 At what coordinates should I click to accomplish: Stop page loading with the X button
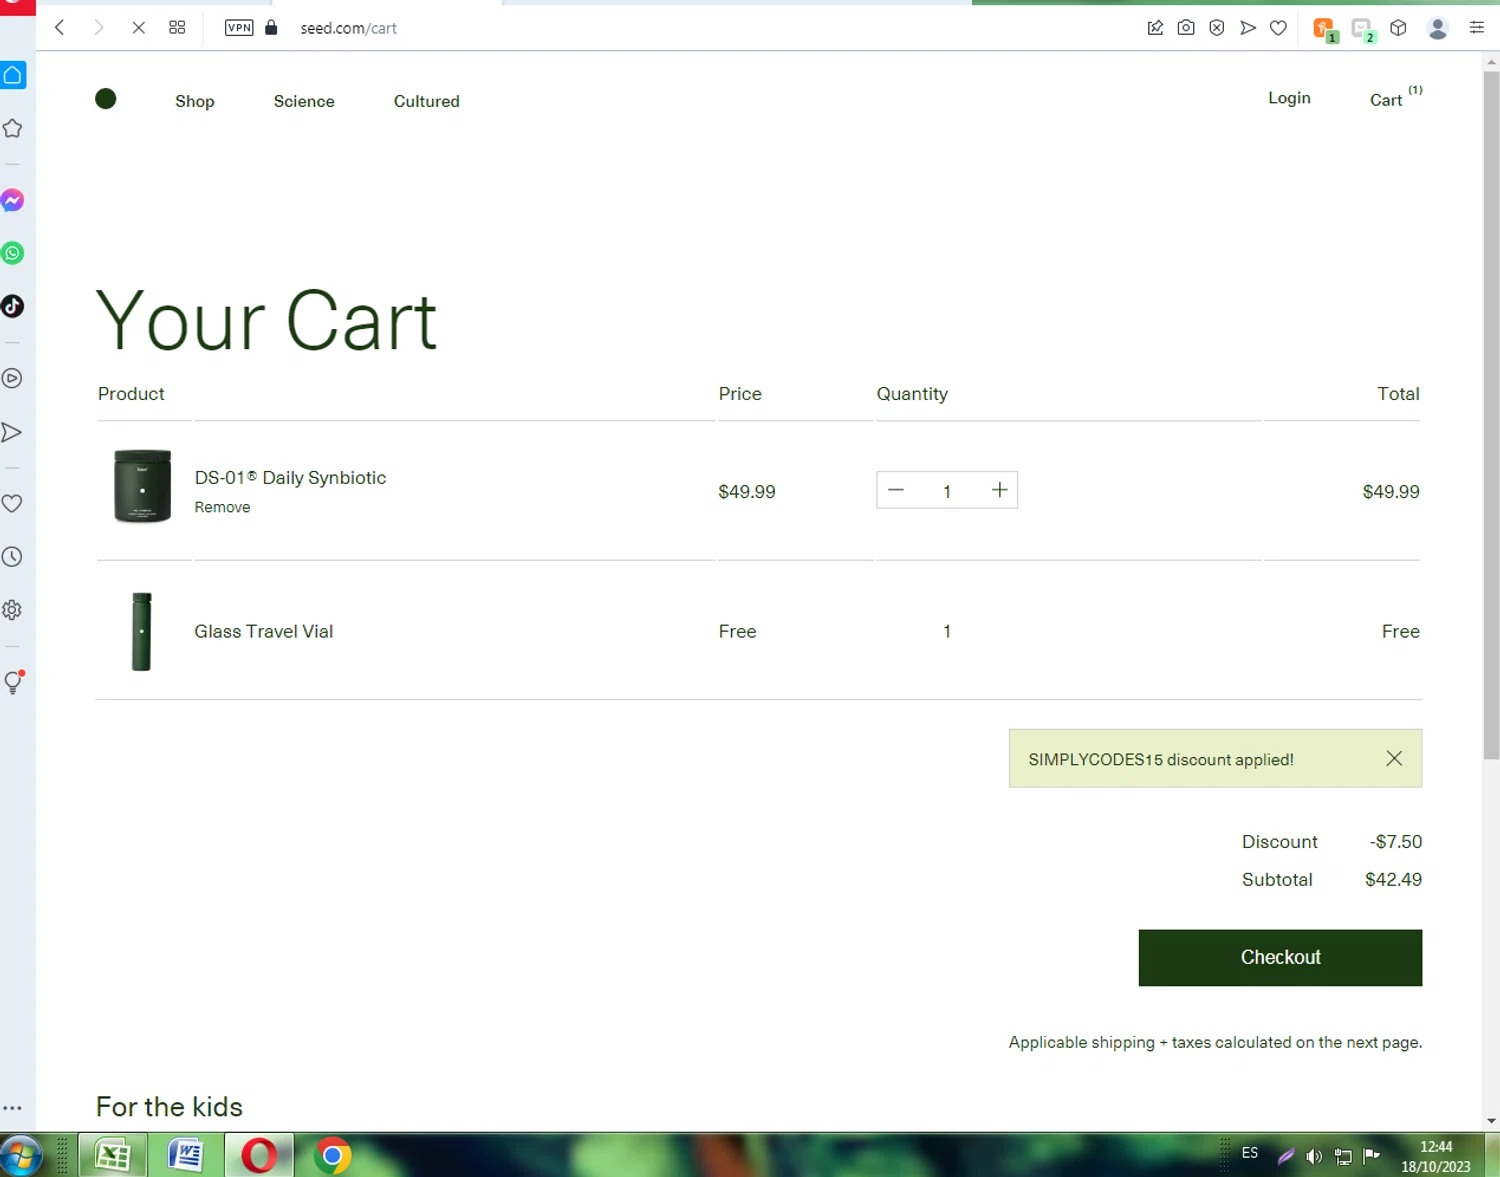click(x=139, y=28)
